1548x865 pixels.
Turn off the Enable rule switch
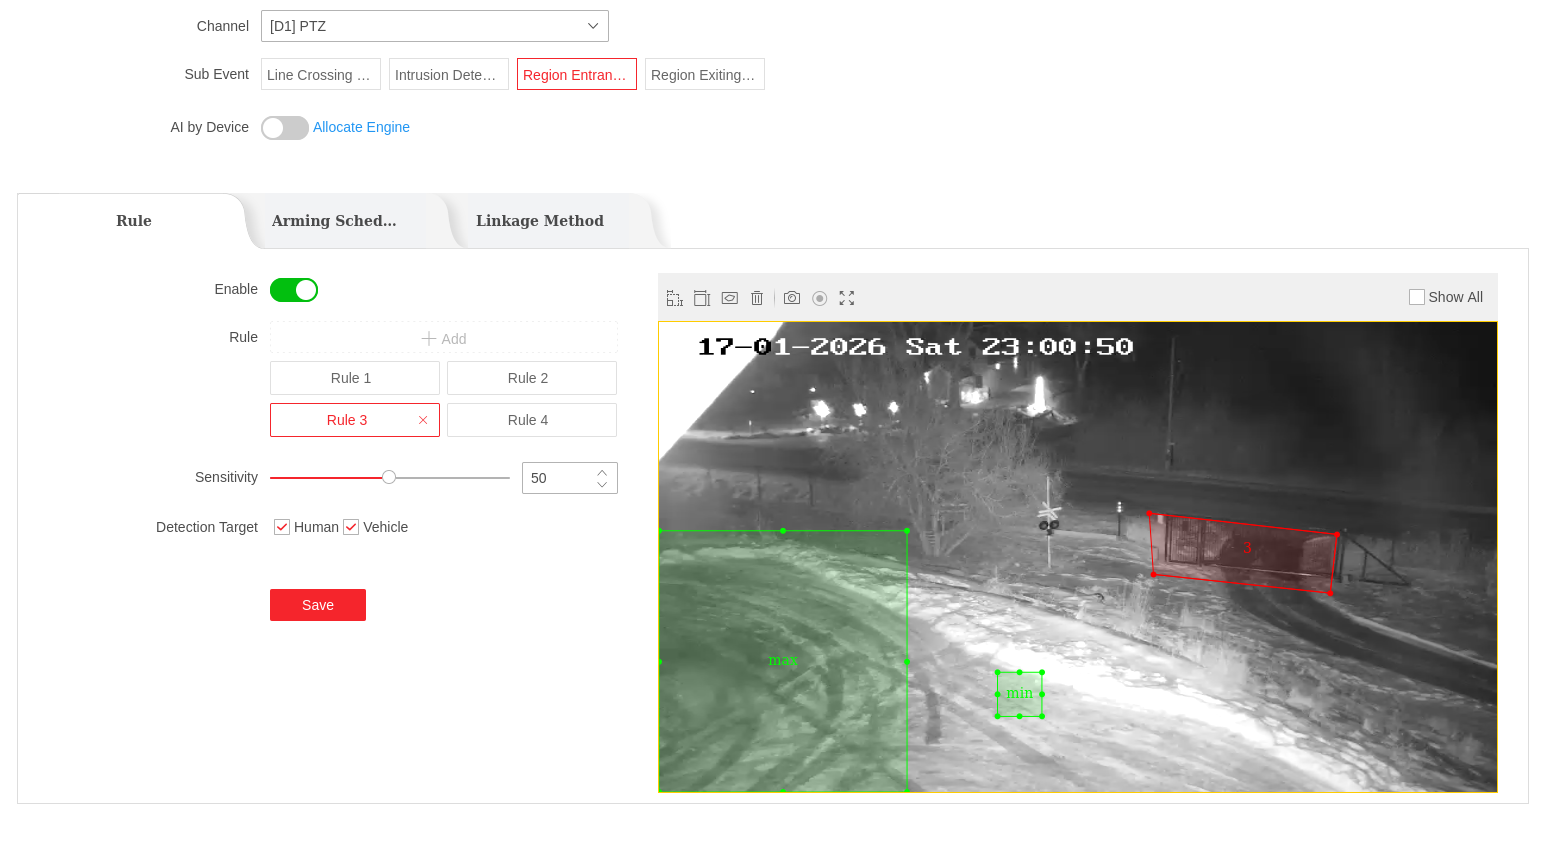[294, 290]
